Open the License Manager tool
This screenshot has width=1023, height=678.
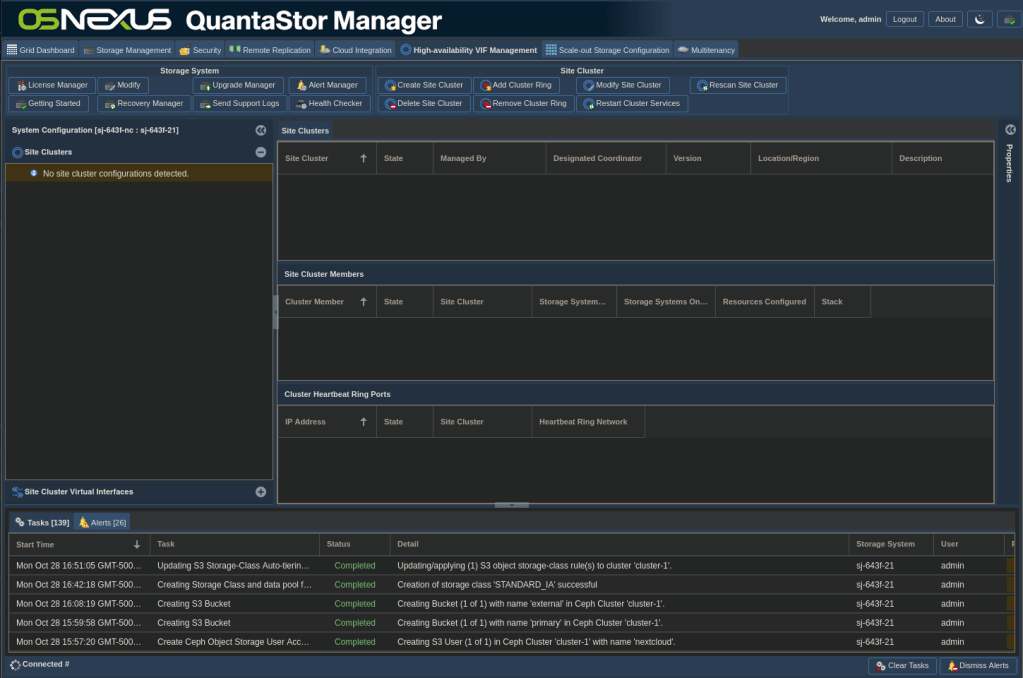pos(51,86)
